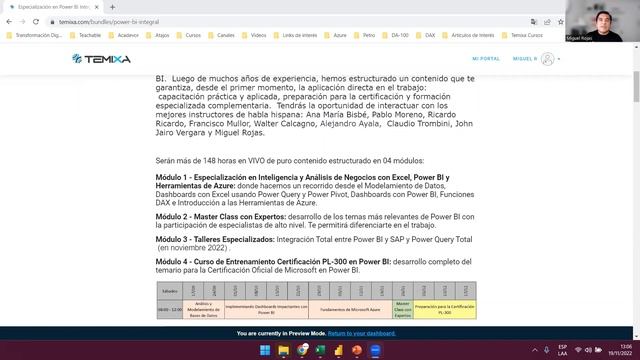Screen dimensions: 640x360
Task: Click the browser forward arrow
Action: (x=22, y=22)
